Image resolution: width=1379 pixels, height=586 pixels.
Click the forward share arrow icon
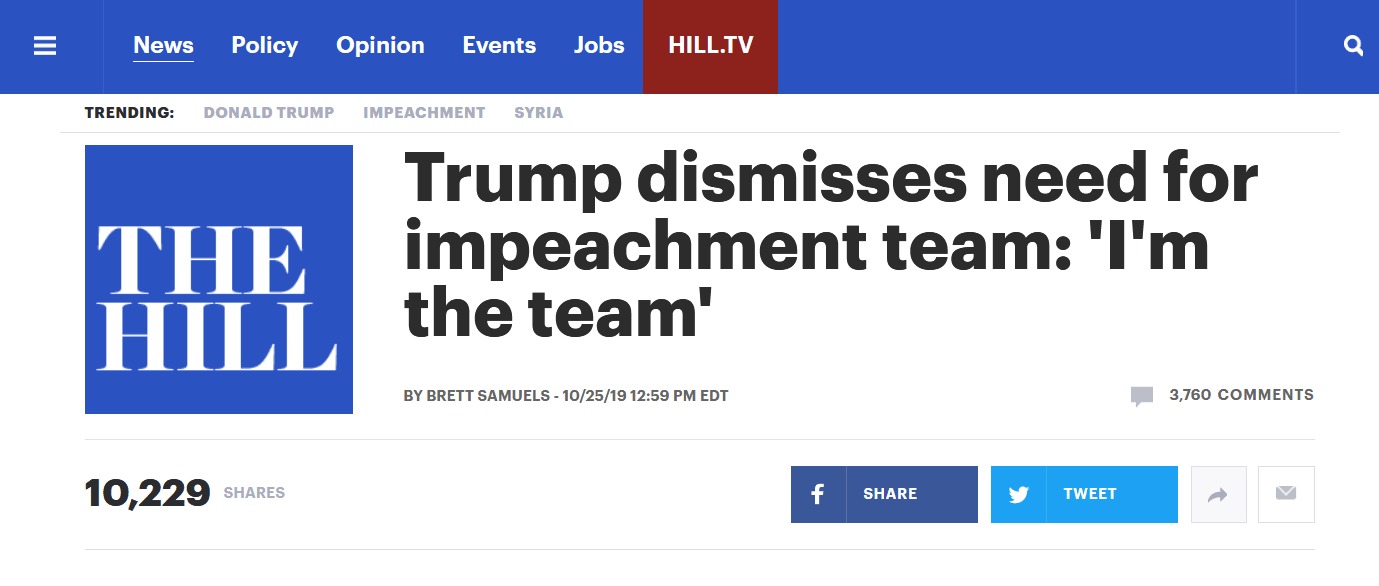point(1218,494)
